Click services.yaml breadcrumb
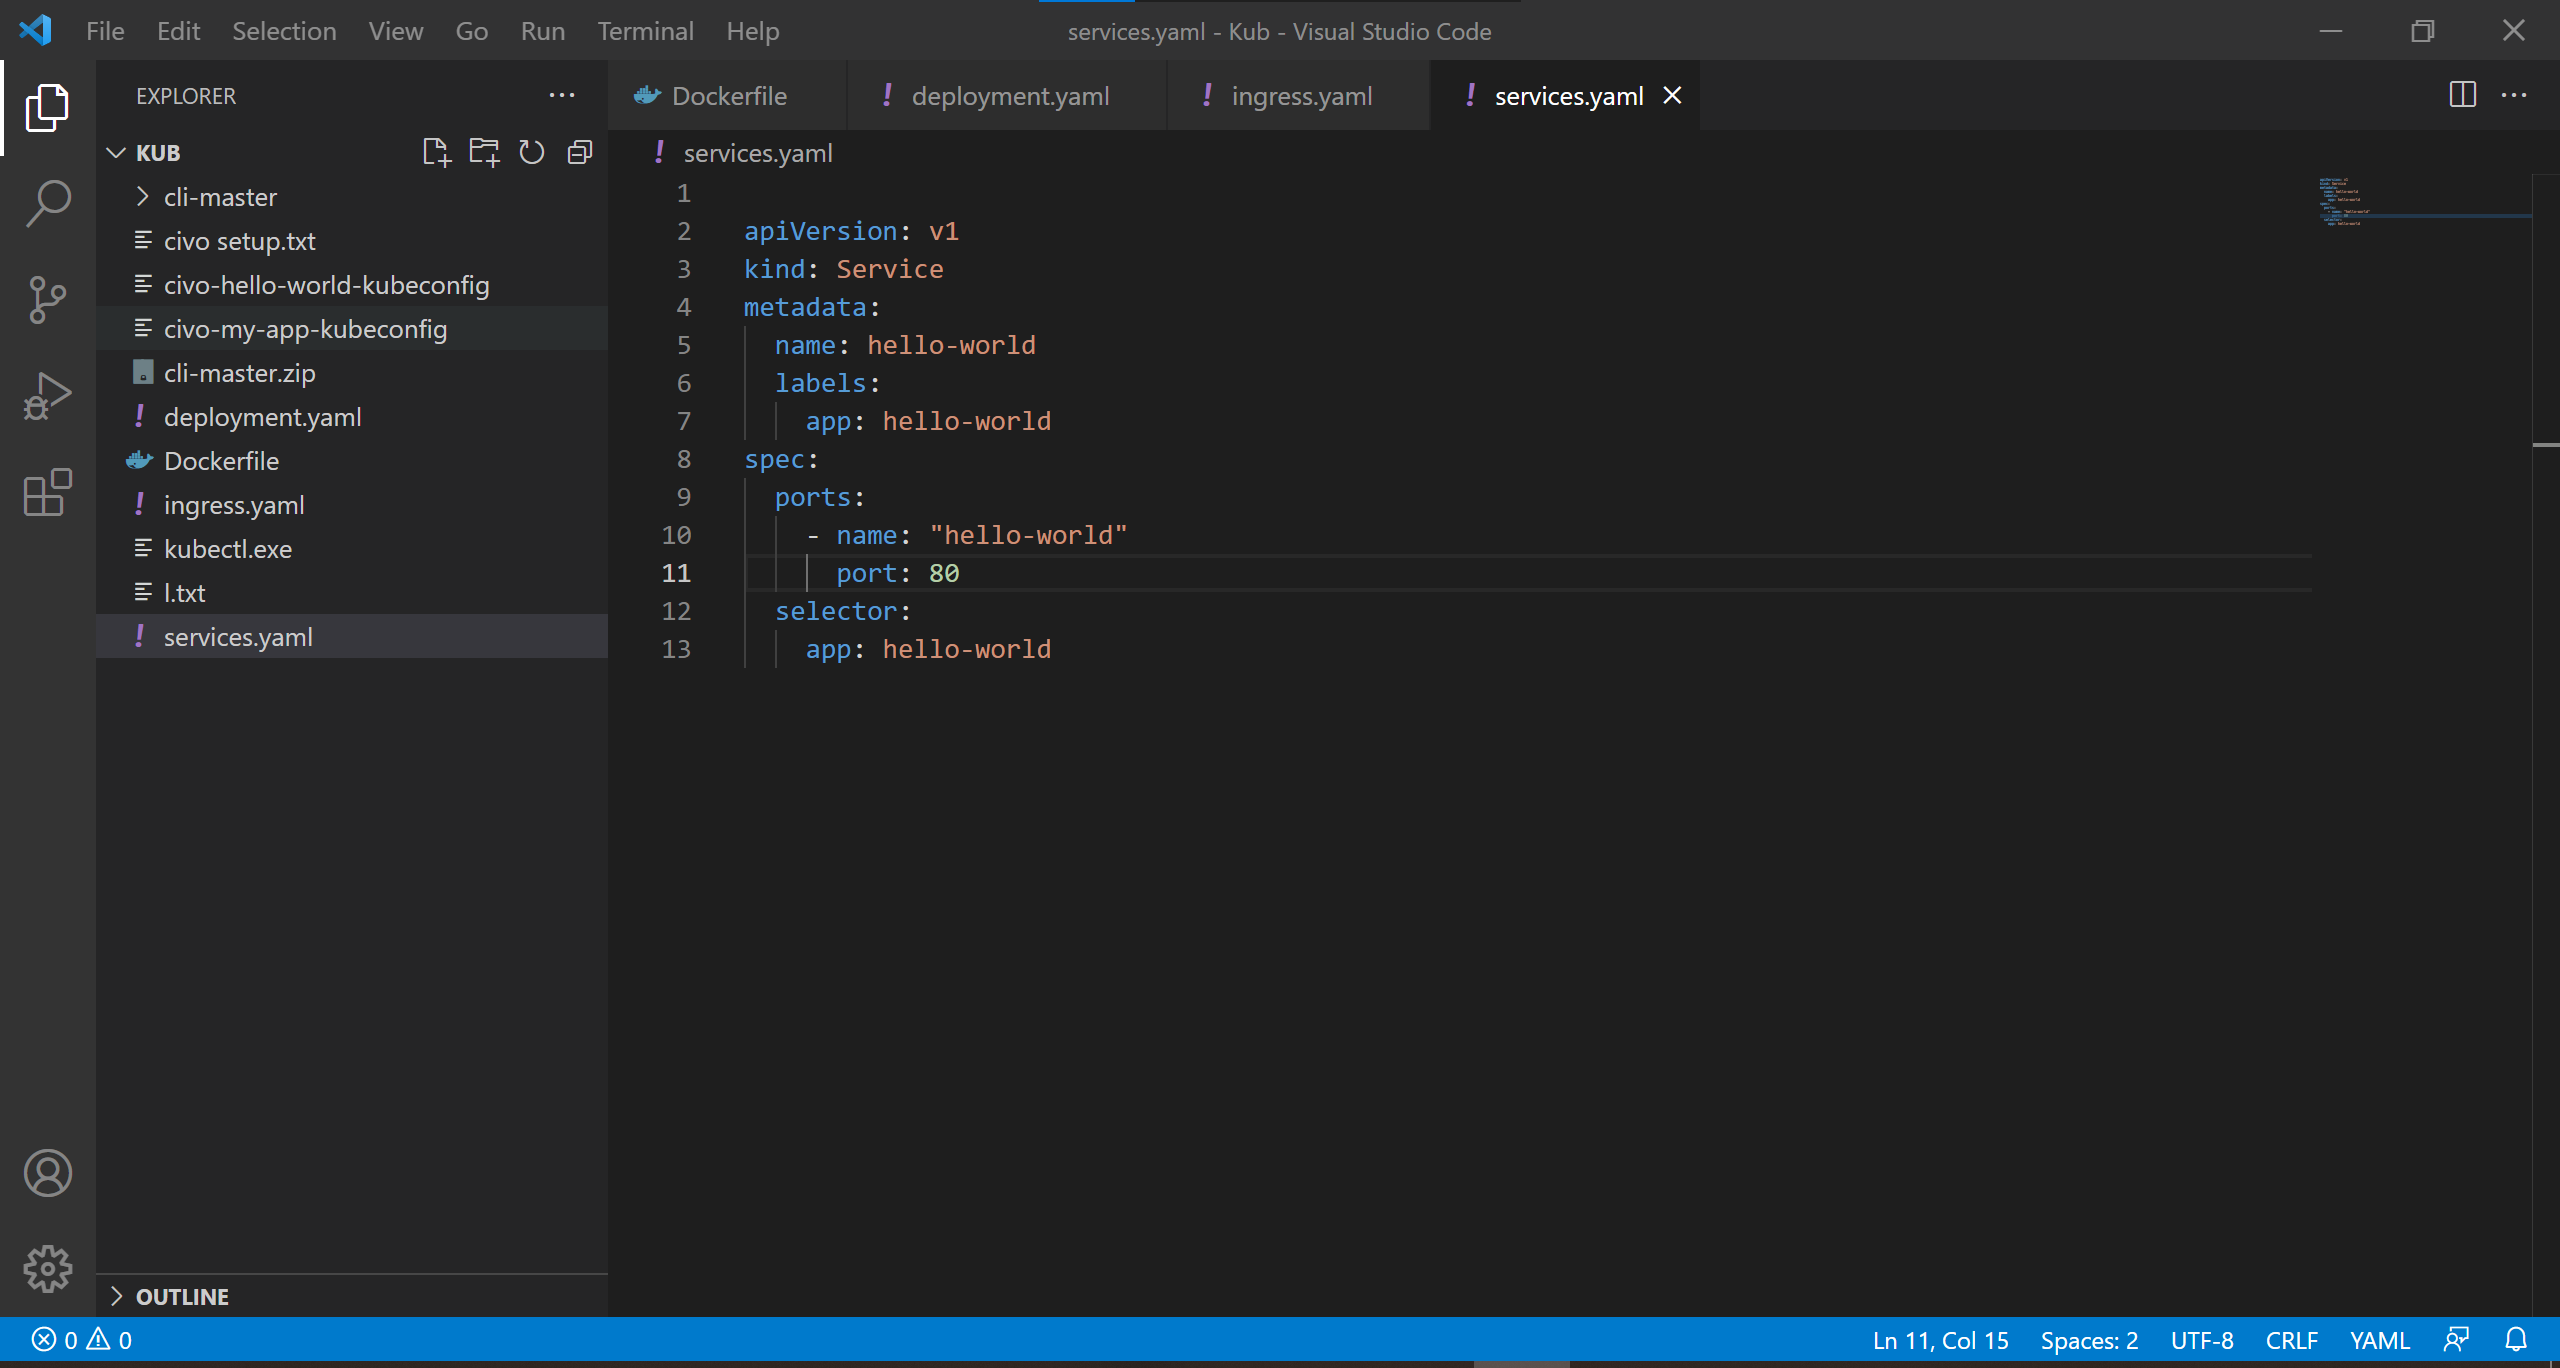 point(757,153)
